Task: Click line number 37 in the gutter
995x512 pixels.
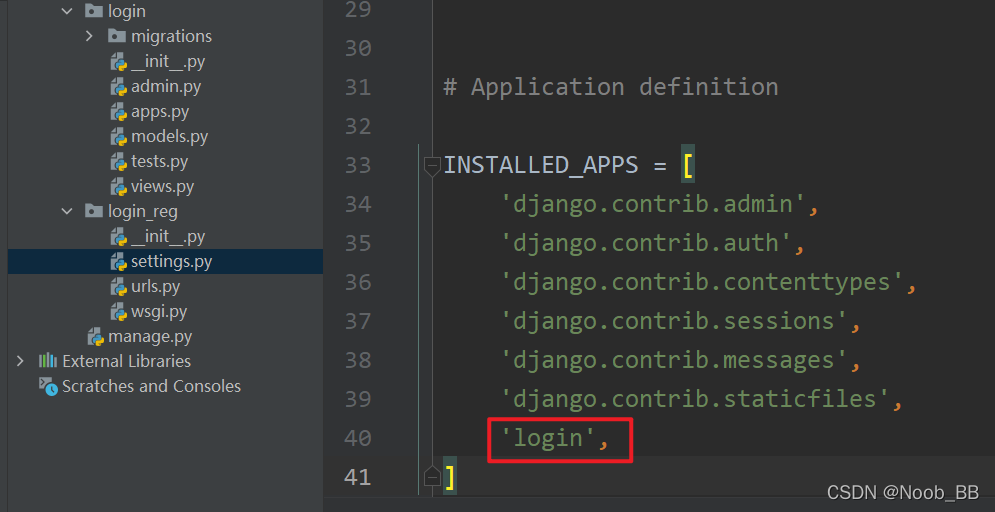Action: [359, 321]
